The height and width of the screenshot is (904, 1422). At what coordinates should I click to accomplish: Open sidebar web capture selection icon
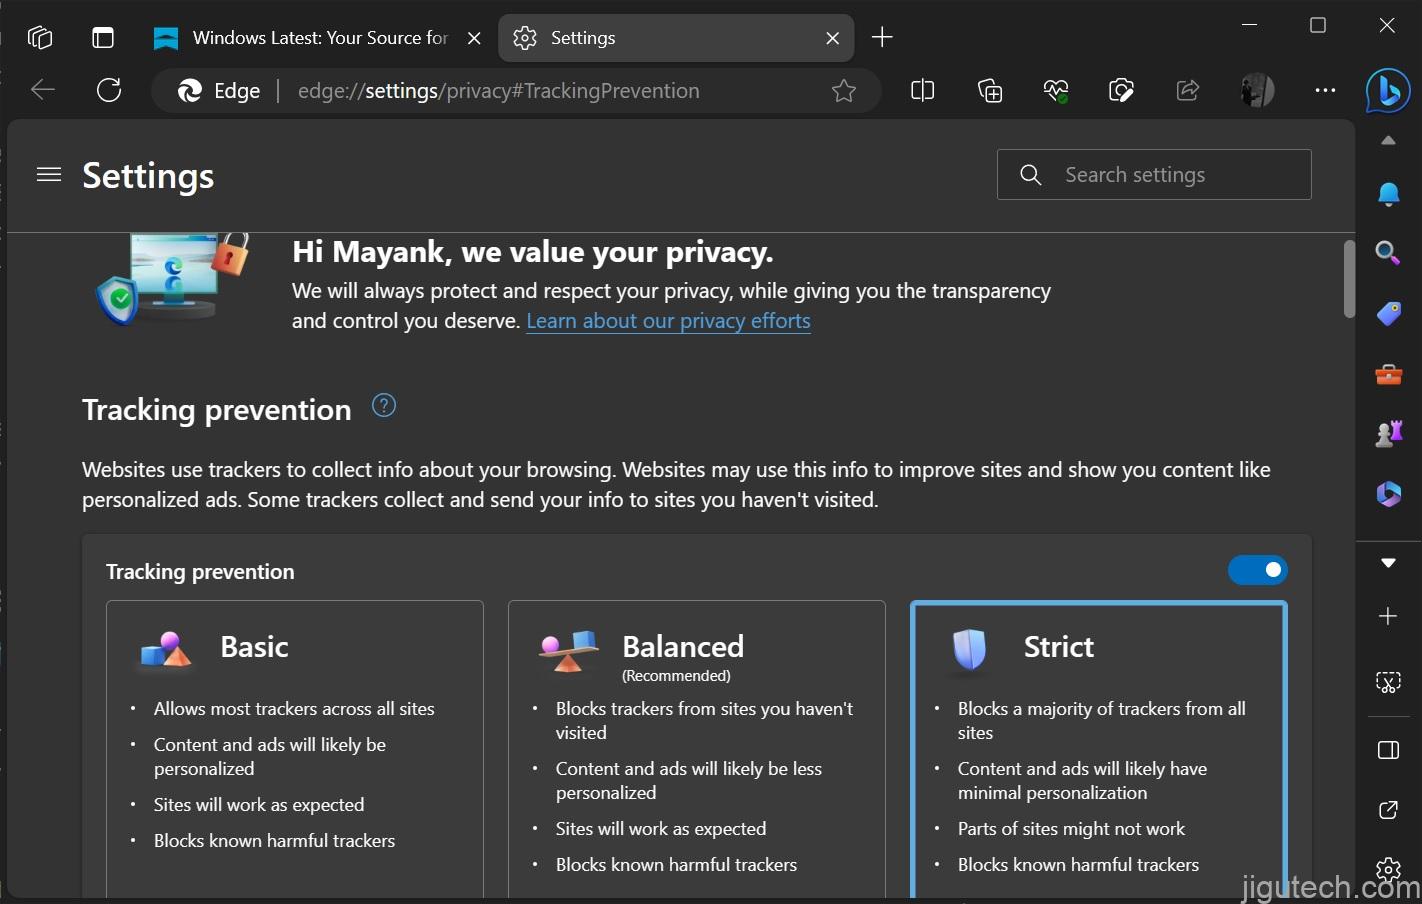(1388, 683)
